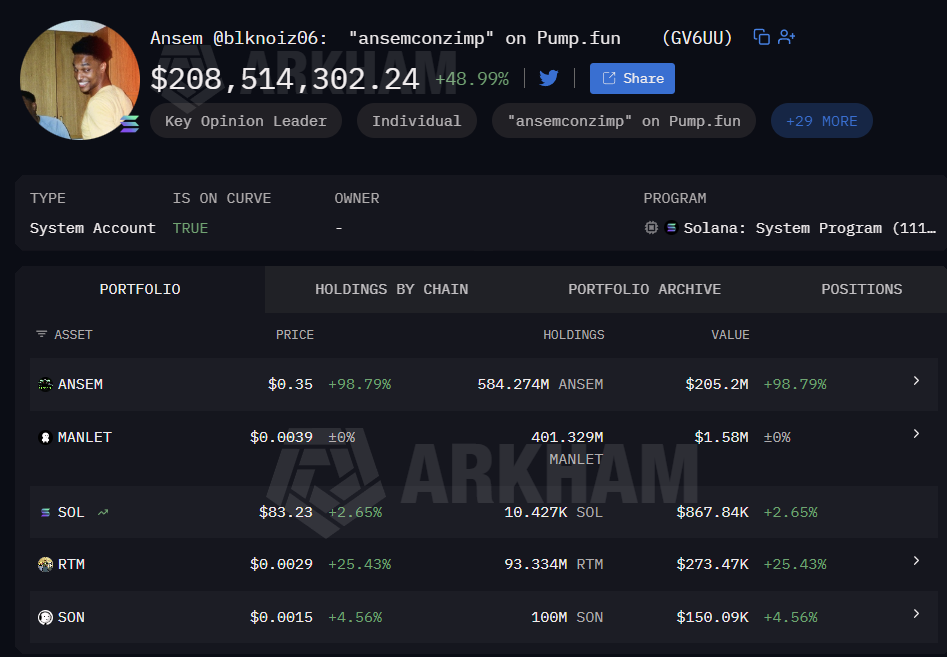947x657 pixels.
Task: Open the ANSEM asset name
Action: tap(80, 384)
